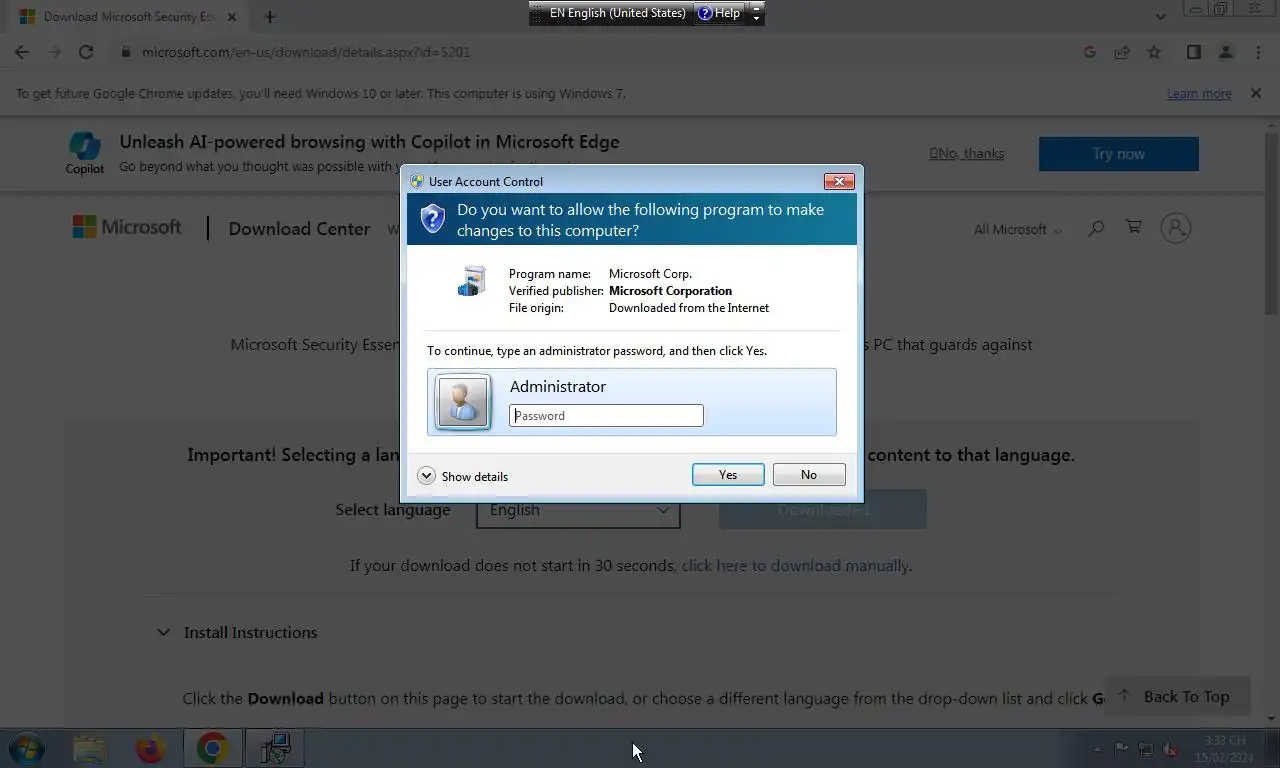Reload the Chrome page
Image resolution: width=1280 pixels, height=768 pixels.
click(x=86, y=52)
